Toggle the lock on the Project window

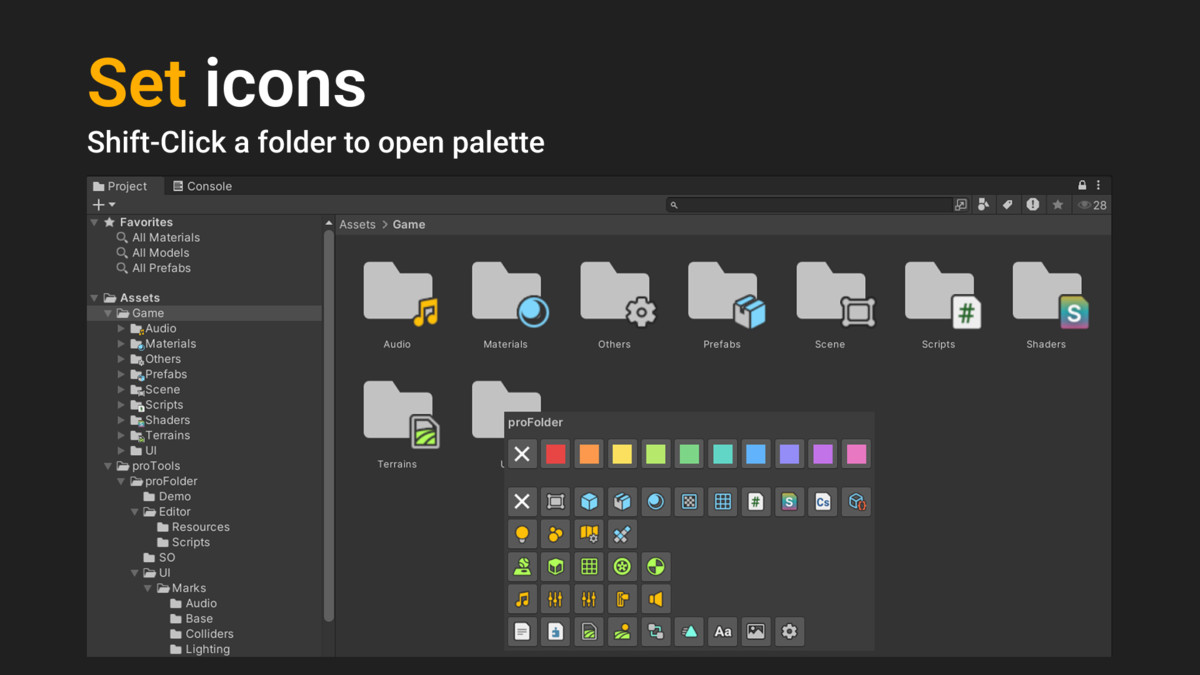point(1080,184)
